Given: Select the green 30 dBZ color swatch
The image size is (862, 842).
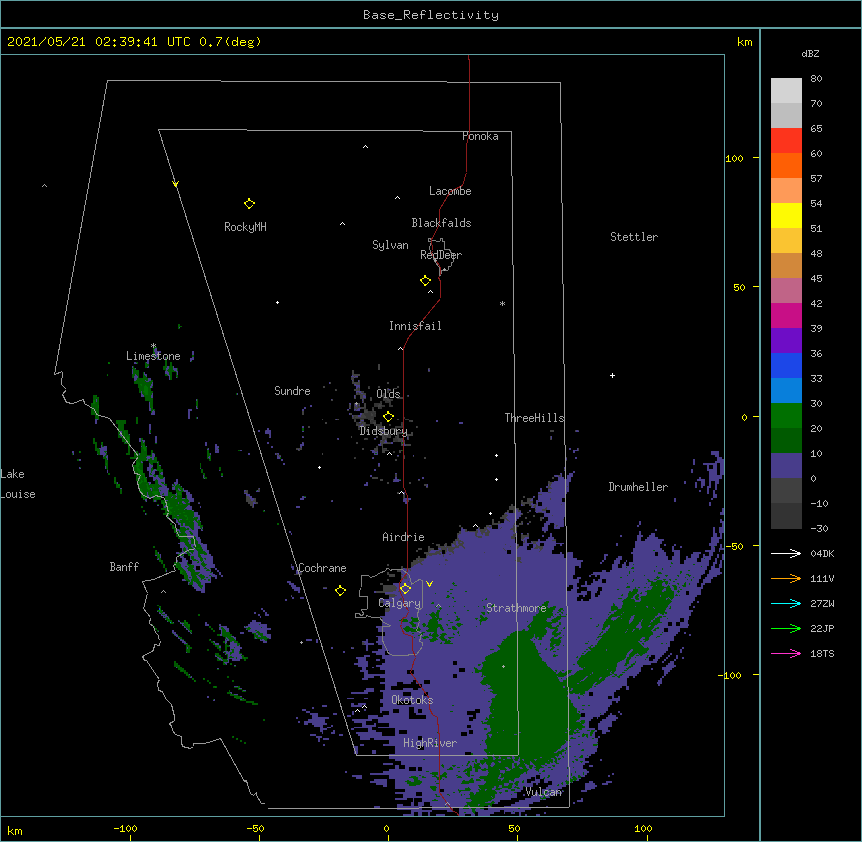Looking at the screenshot, I should (786, 416).
